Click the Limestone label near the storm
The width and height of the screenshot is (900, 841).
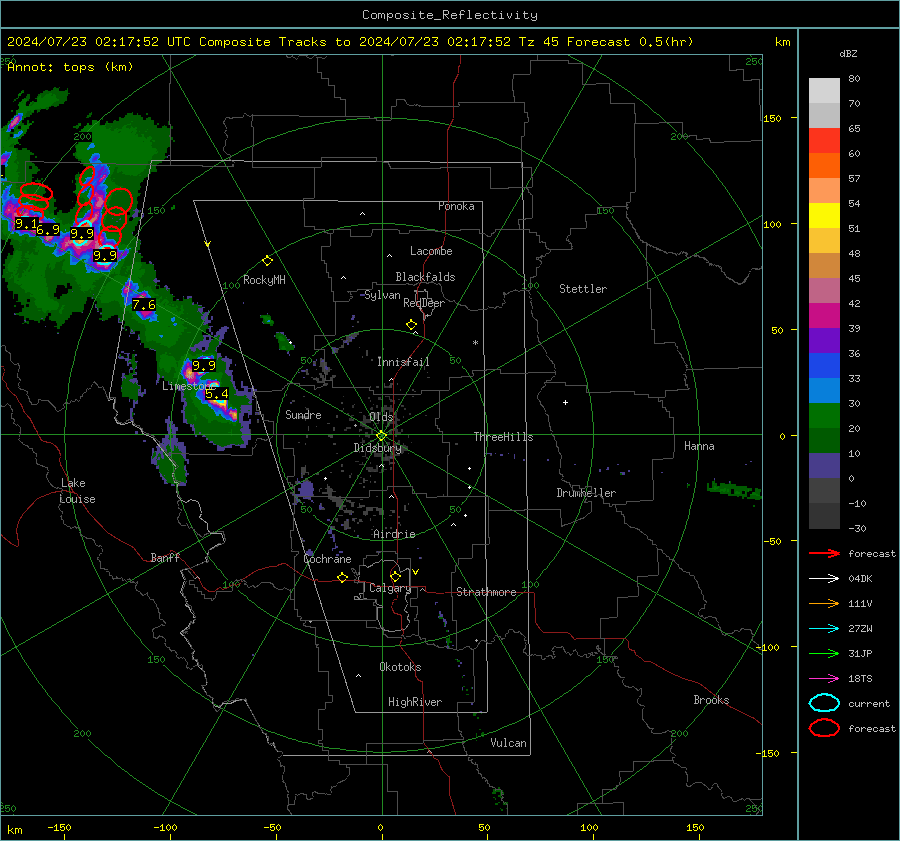(187, 386)
